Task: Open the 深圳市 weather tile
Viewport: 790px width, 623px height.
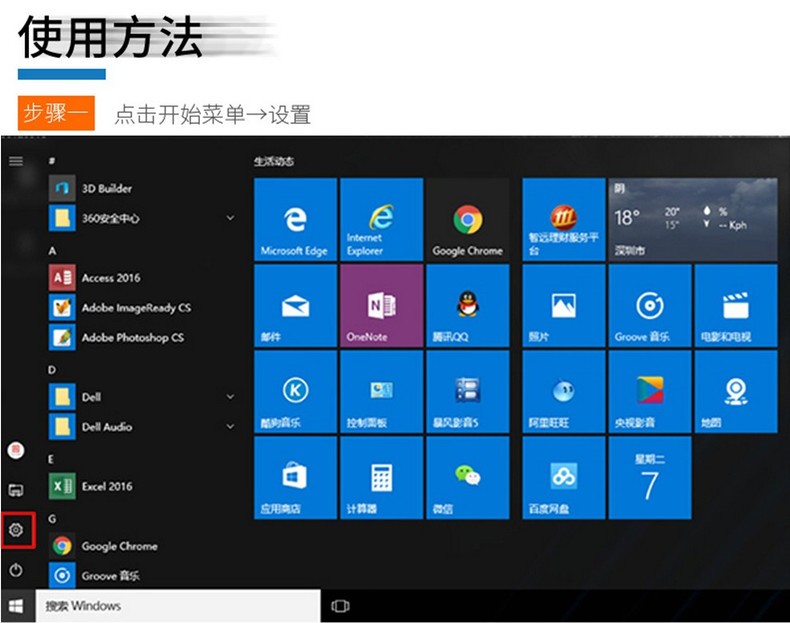Action: point(693,219)
